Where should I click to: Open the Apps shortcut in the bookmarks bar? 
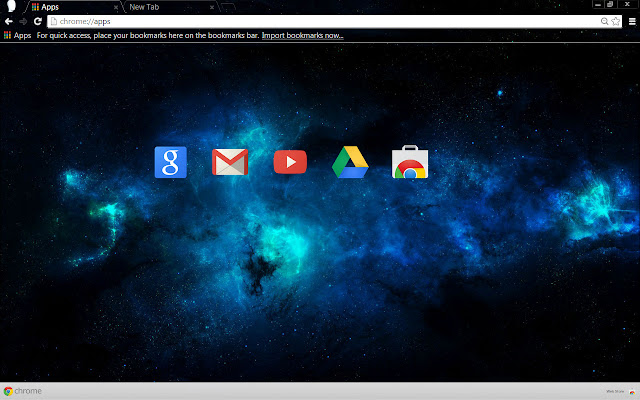click(x=18, y=36)
